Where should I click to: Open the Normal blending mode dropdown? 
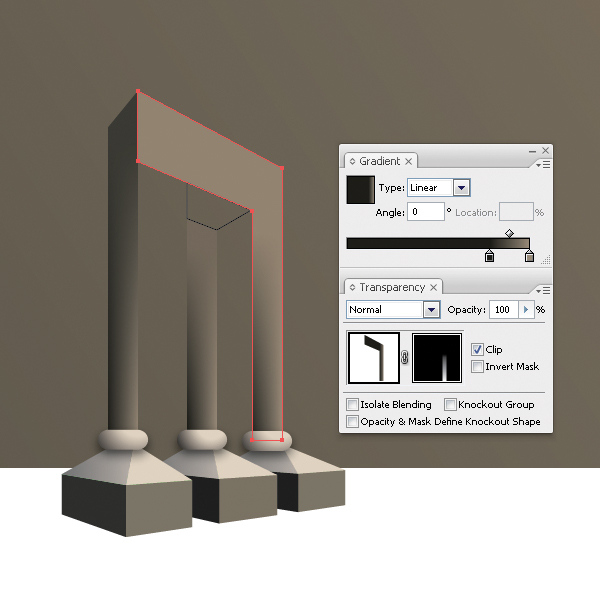pyautogui.click(x=431, y=310)
